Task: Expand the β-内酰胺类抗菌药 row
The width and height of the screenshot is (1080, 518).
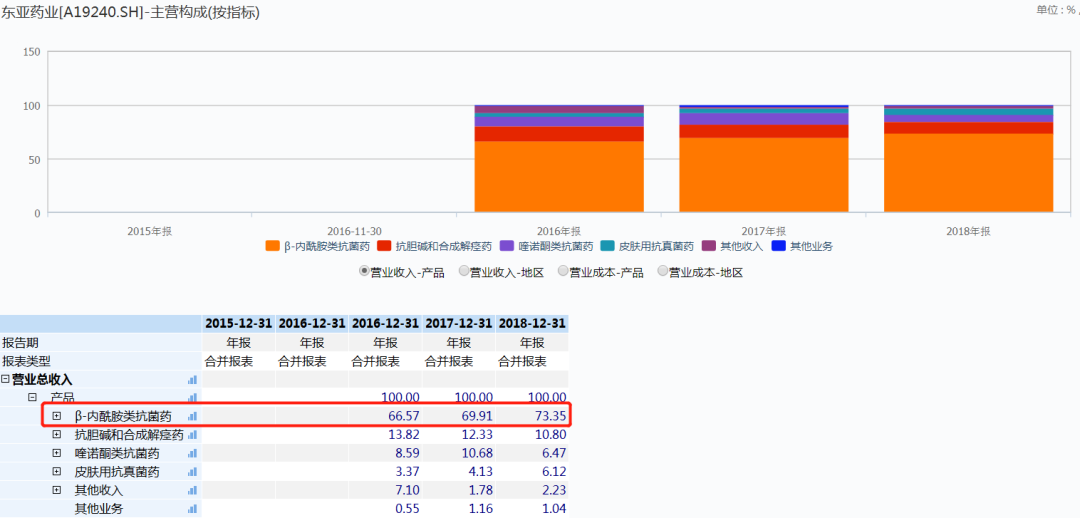Action: (x=57, y=416)
